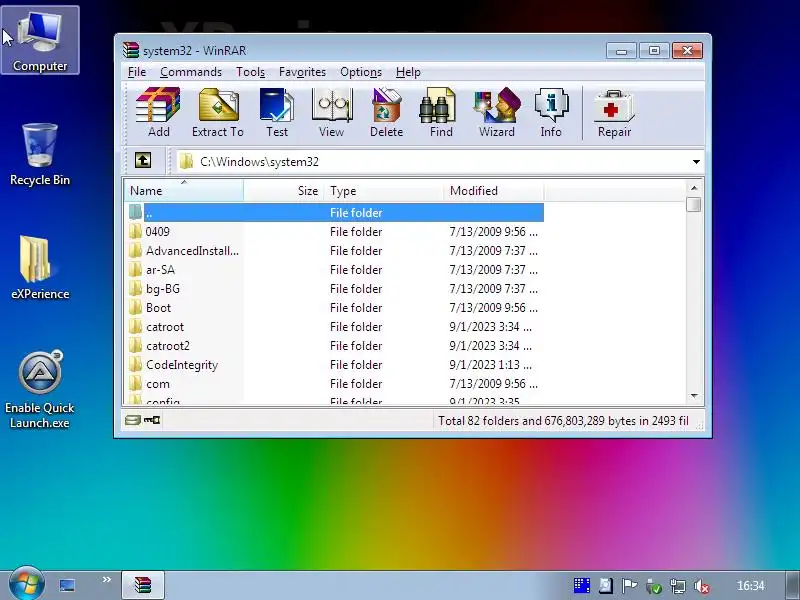The width and height of the screenshot is (800, 600).
Task: Sort by Type column header
Action: click(x=383, y=190)
